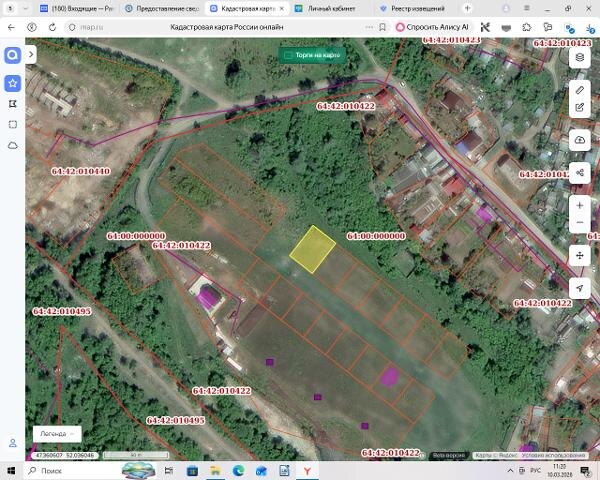
Task: Locate my position with the arrow button
Action: (579, 288)
